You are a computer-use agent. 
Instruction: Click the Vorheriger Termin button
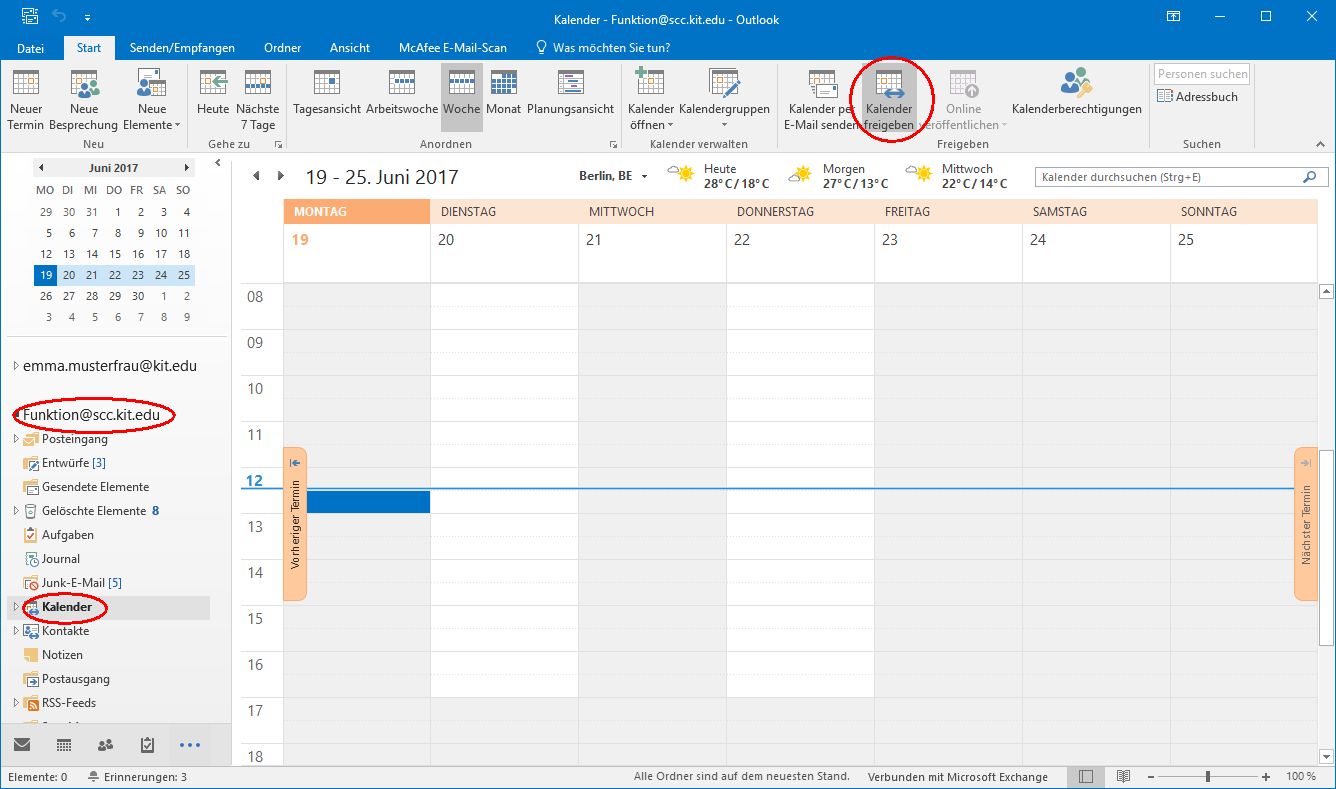point(295,524)
